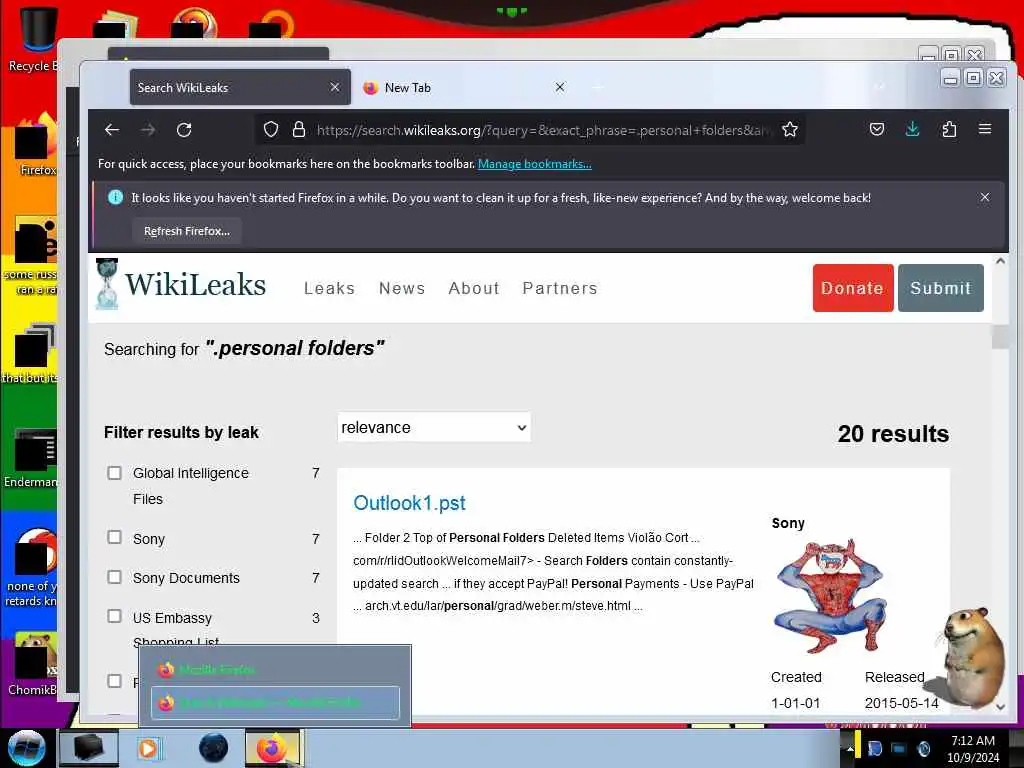
Task: Click the forward navigation arrow
Action: (148, 130)
